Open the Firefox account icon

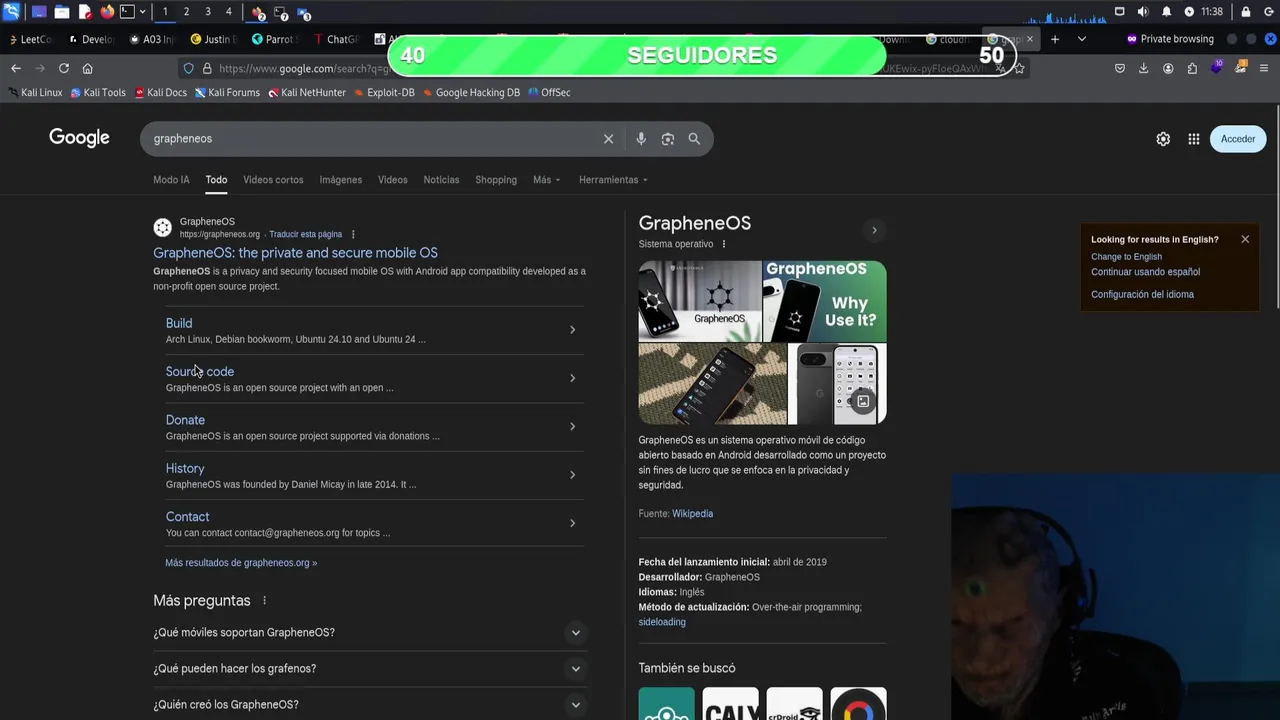pos(1168,68)
